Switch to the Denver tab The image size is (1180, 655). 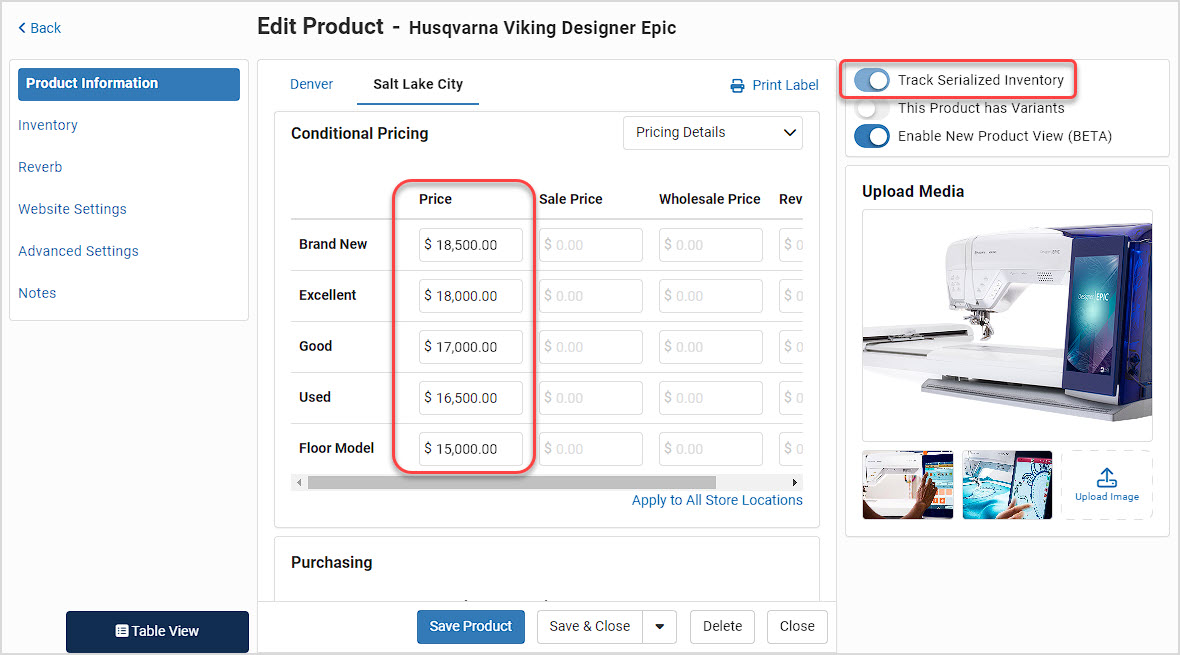tap(312, 84)
